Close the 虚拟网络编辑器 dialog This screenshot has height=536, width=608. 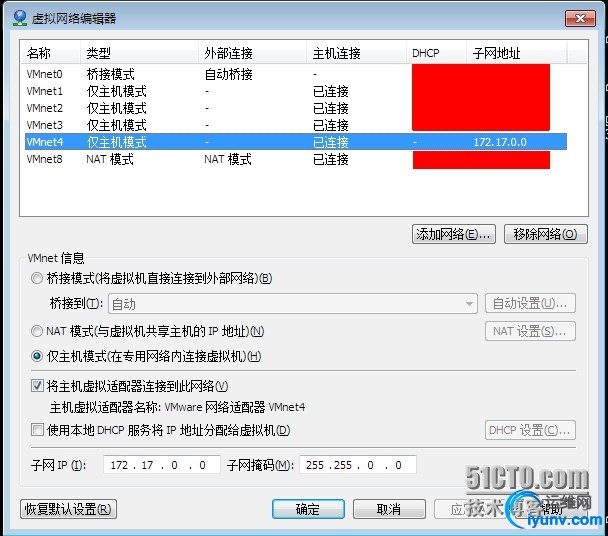tap(580, 18)
